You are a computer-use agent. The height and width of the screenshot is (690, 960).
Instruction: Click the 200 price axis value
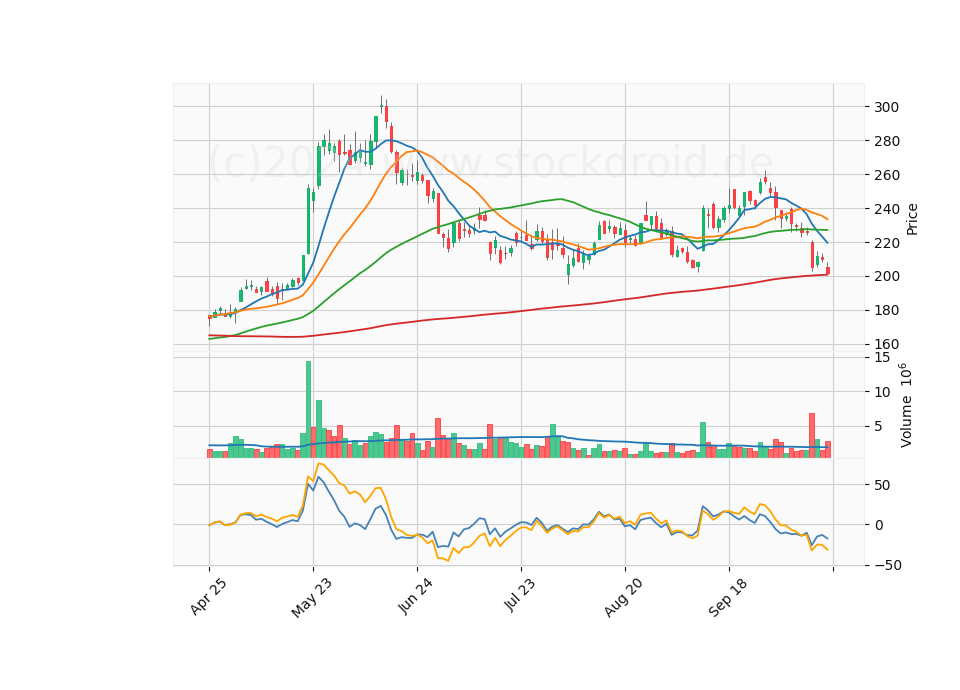tap(887, 277)
